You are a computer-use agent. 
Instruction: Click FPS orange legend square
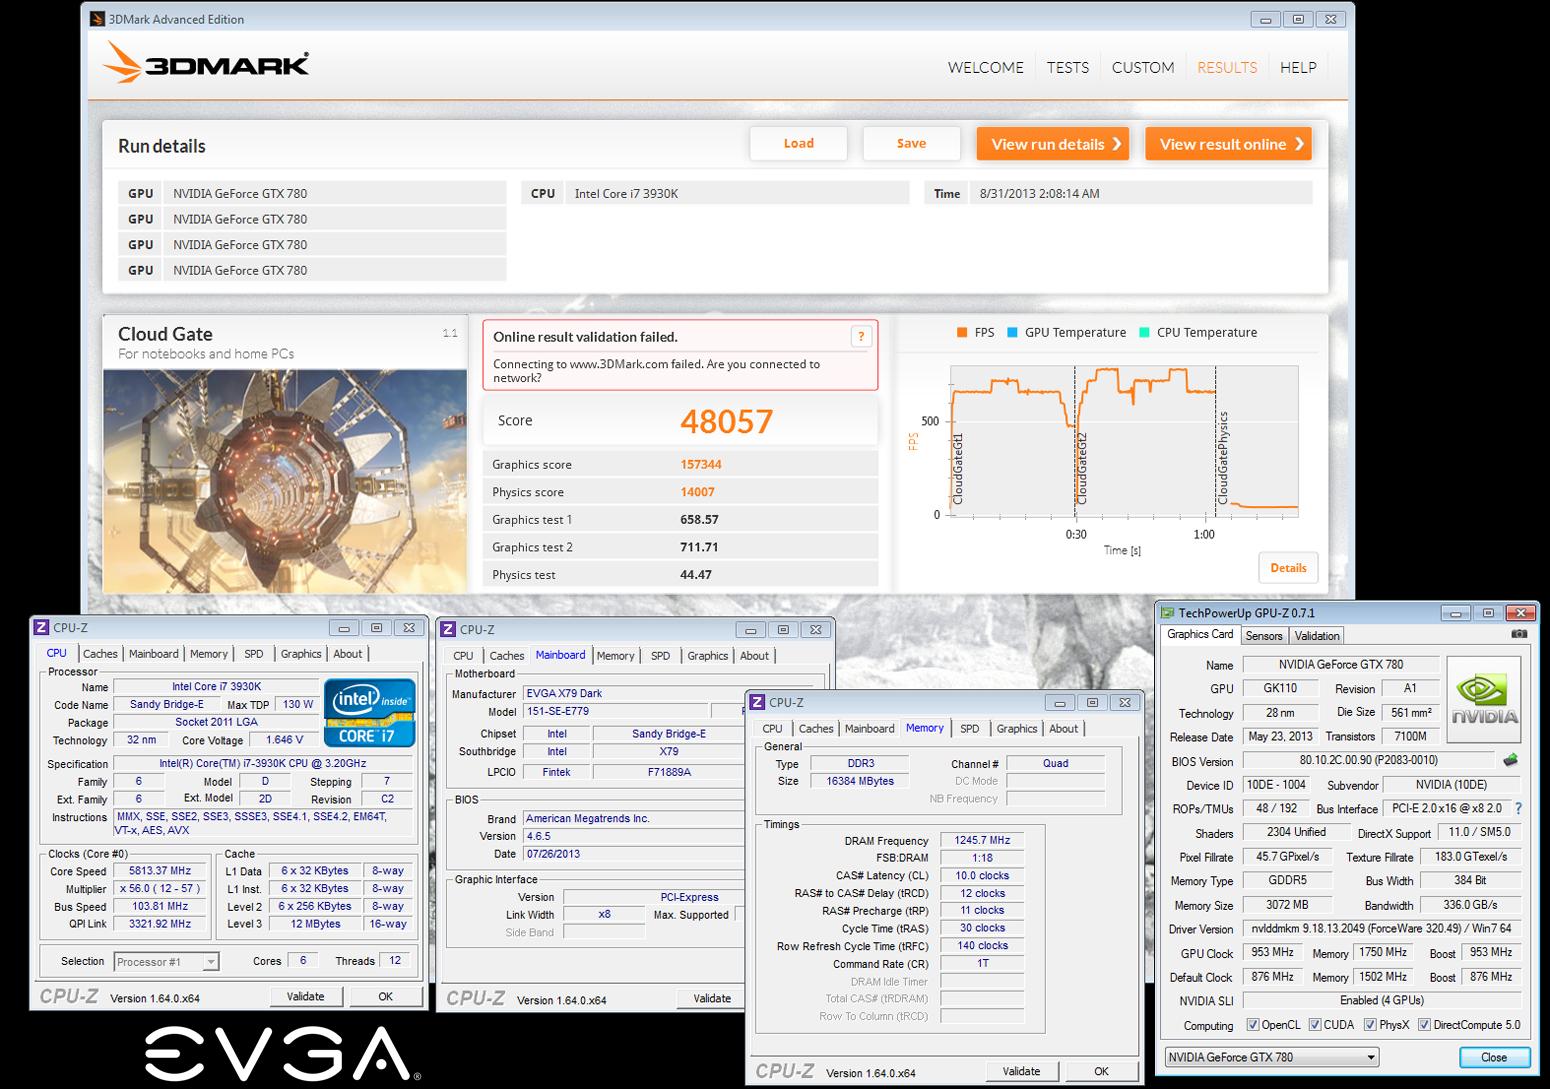pyautogui.click(x=962, y=333)
